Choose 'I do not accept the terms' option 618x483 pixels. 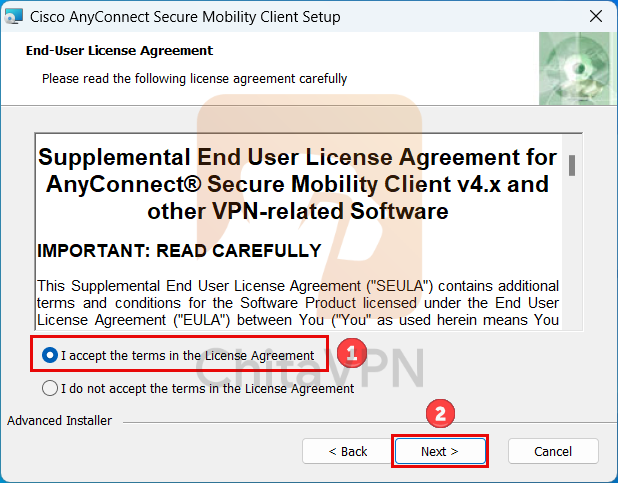pyautogui.click(x=50, y=388)
